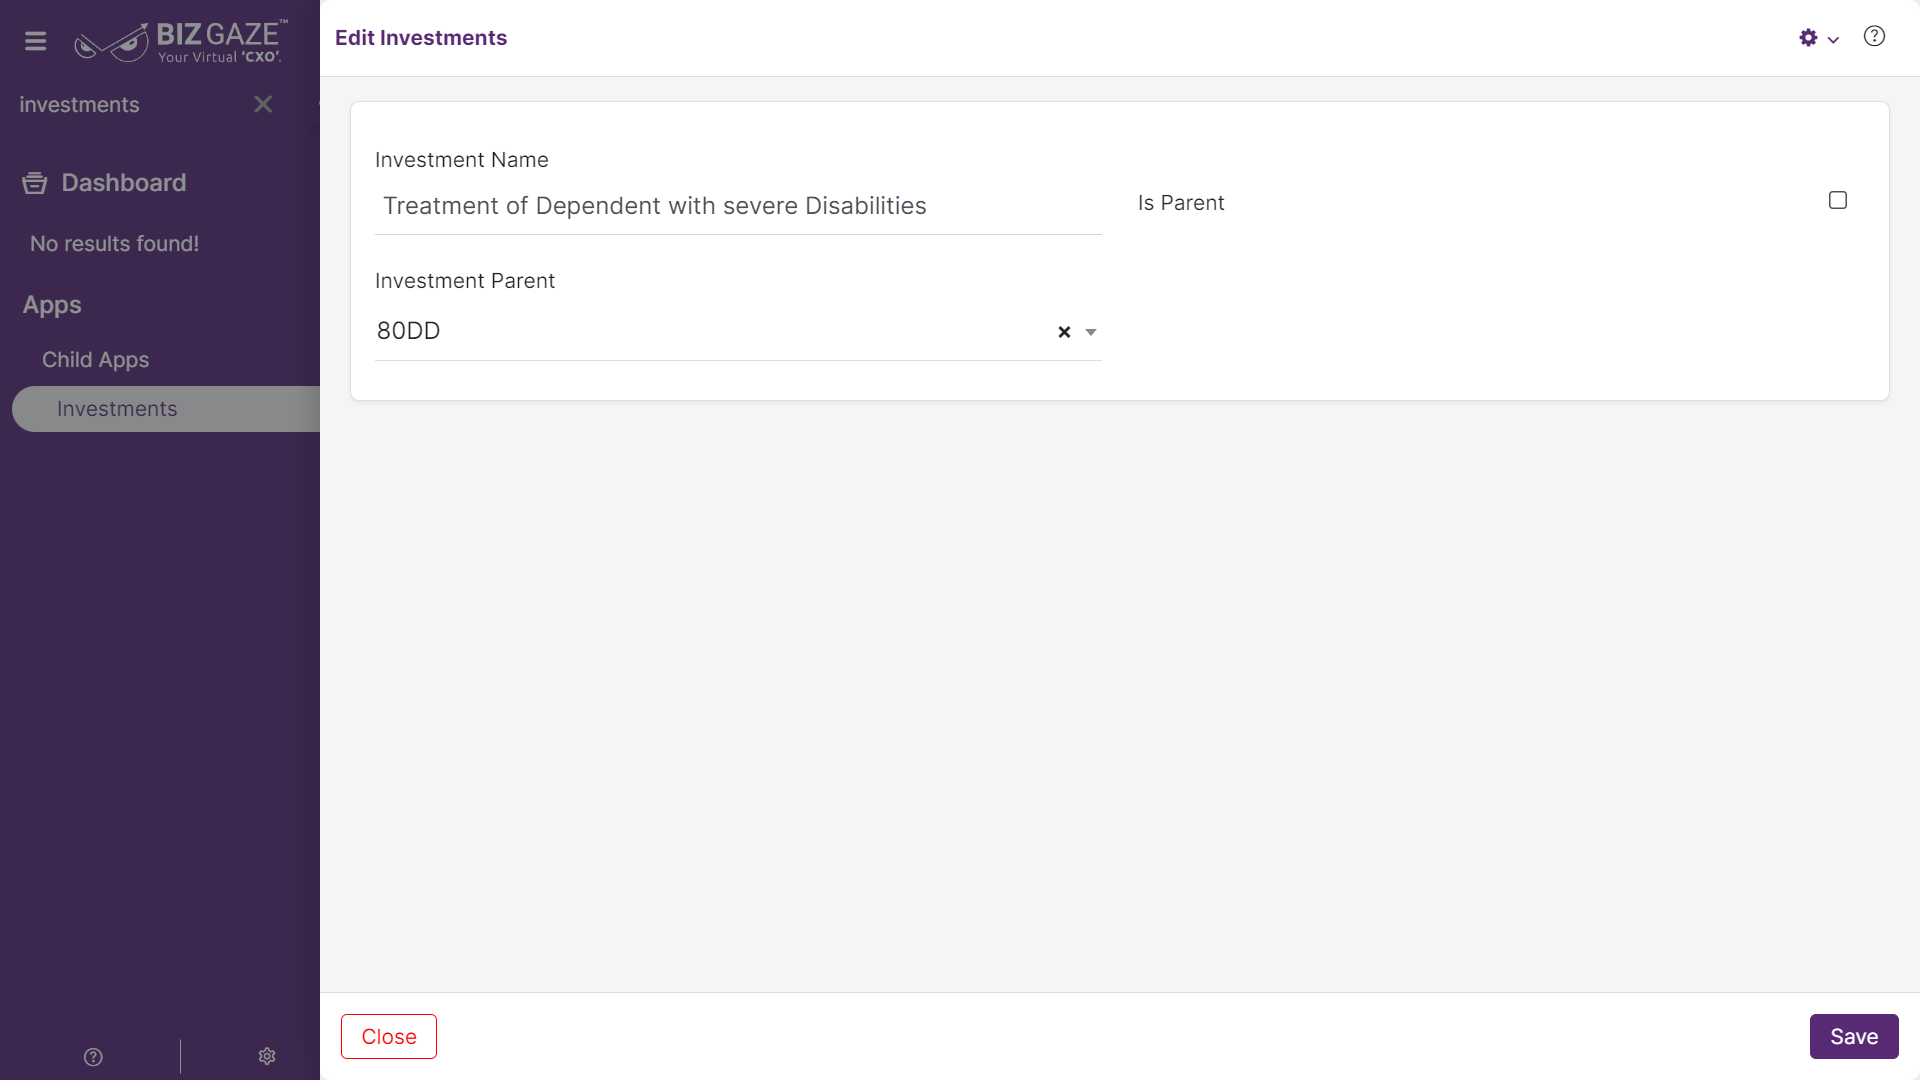This screenshot has width=1920, height=1080.
Task: Open sidebar bottom settings gear icon
Action: point(267,1056)
